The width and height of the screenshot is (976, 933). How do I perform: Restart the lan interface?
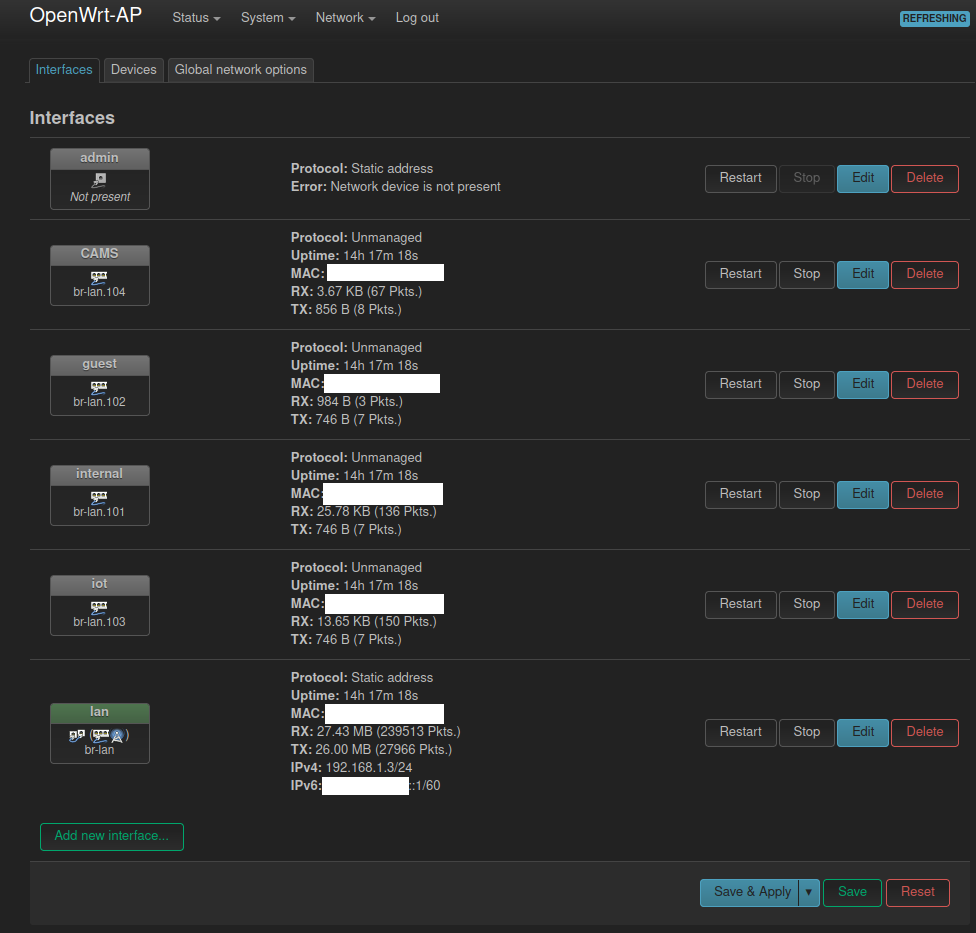pos(741,733)
